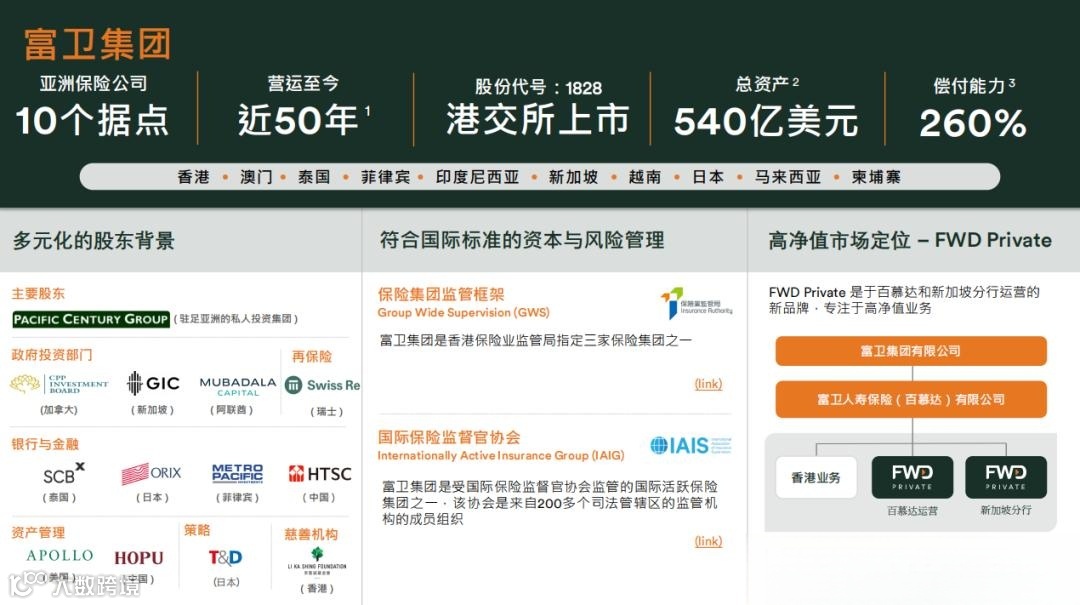Click 越南 in the locations bar
This screenshot has width=1080, height=605.
[x=645, y=177]
